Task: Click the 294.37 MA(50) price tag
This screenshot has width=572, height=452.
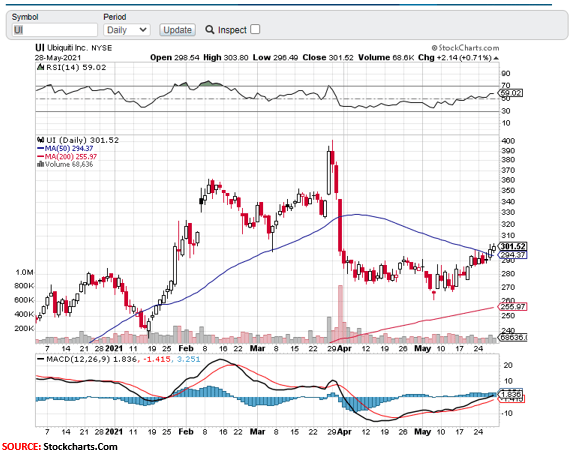Action: tap(513, 255)
